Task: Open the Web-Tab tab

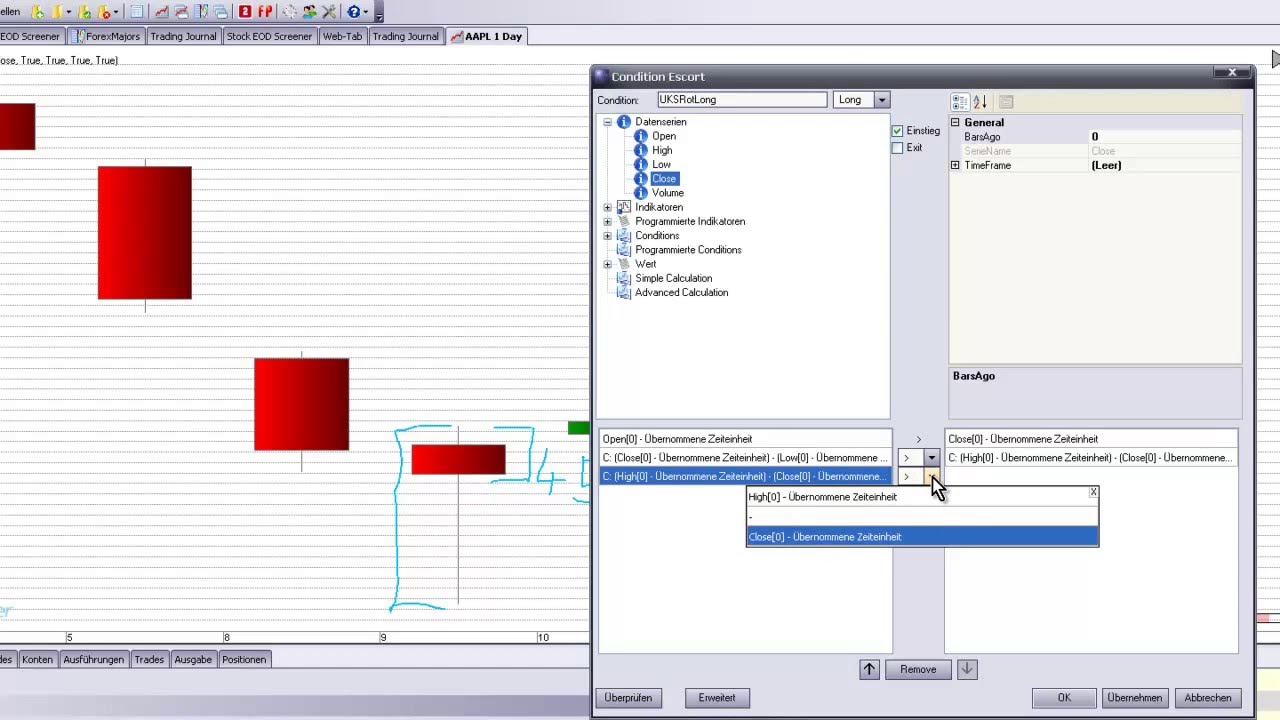Action: click(342, 36)
